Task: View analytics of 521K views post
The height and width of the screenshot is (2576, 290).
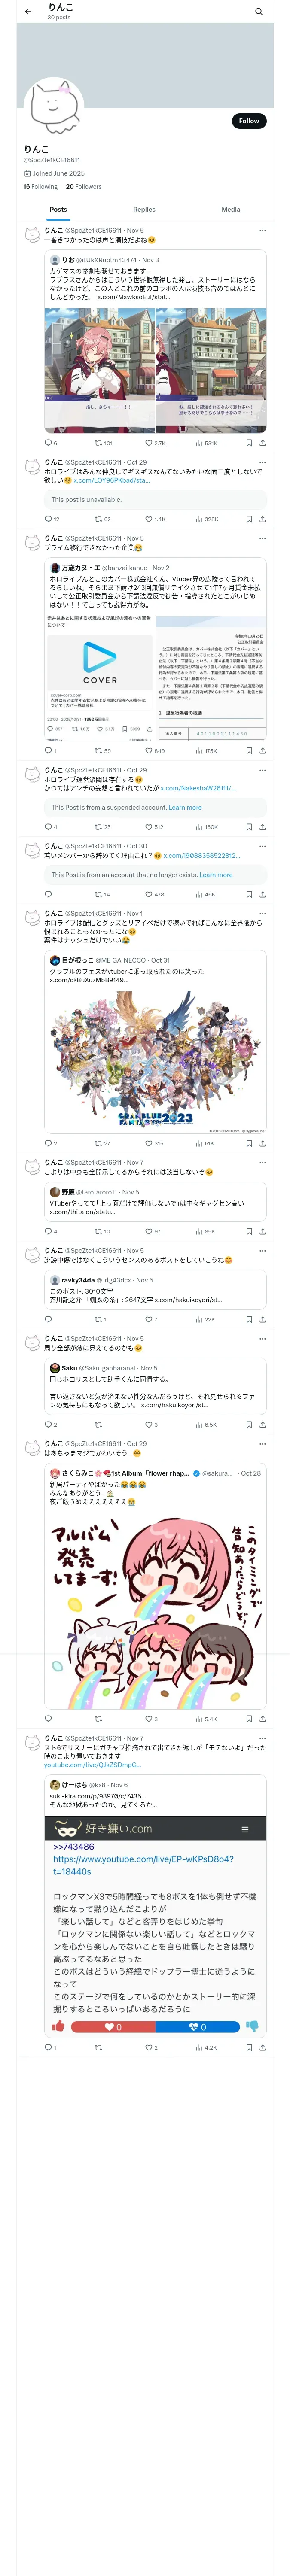Action: point(199,442)
